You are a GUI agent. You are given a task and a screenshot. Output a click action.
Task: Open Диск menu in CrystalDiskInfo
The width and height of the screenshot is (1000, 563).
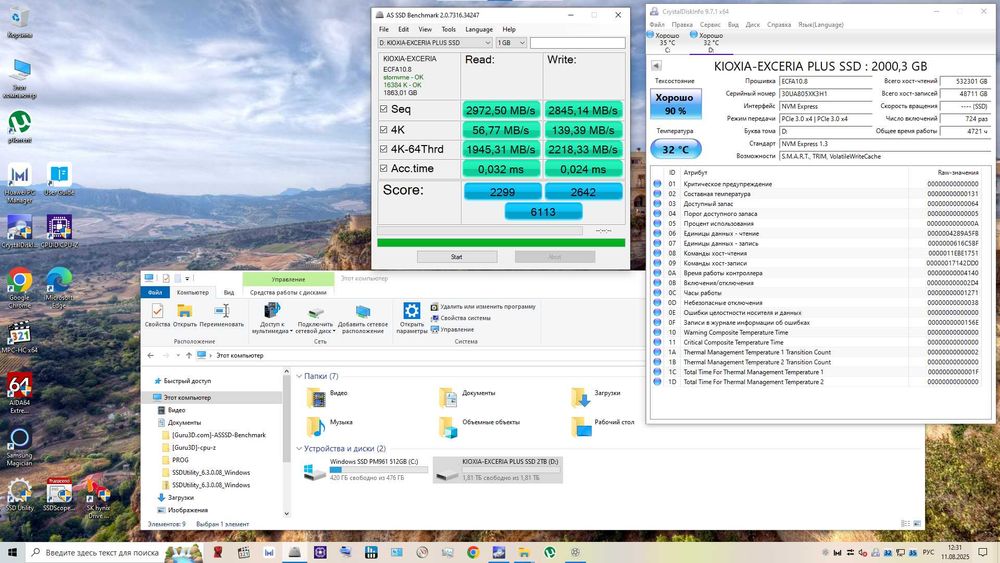(753, 25)
